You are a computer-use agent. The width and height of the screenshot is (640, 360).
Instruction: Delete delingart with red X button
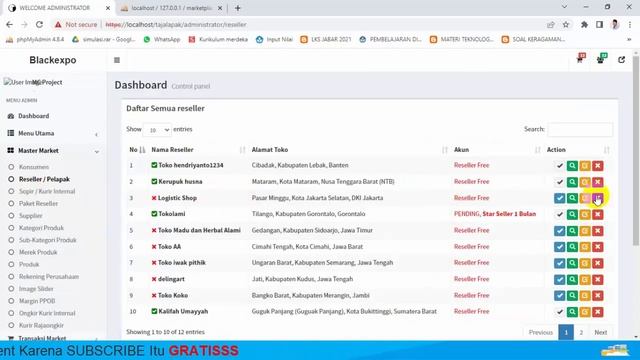(x=598, y=280)
